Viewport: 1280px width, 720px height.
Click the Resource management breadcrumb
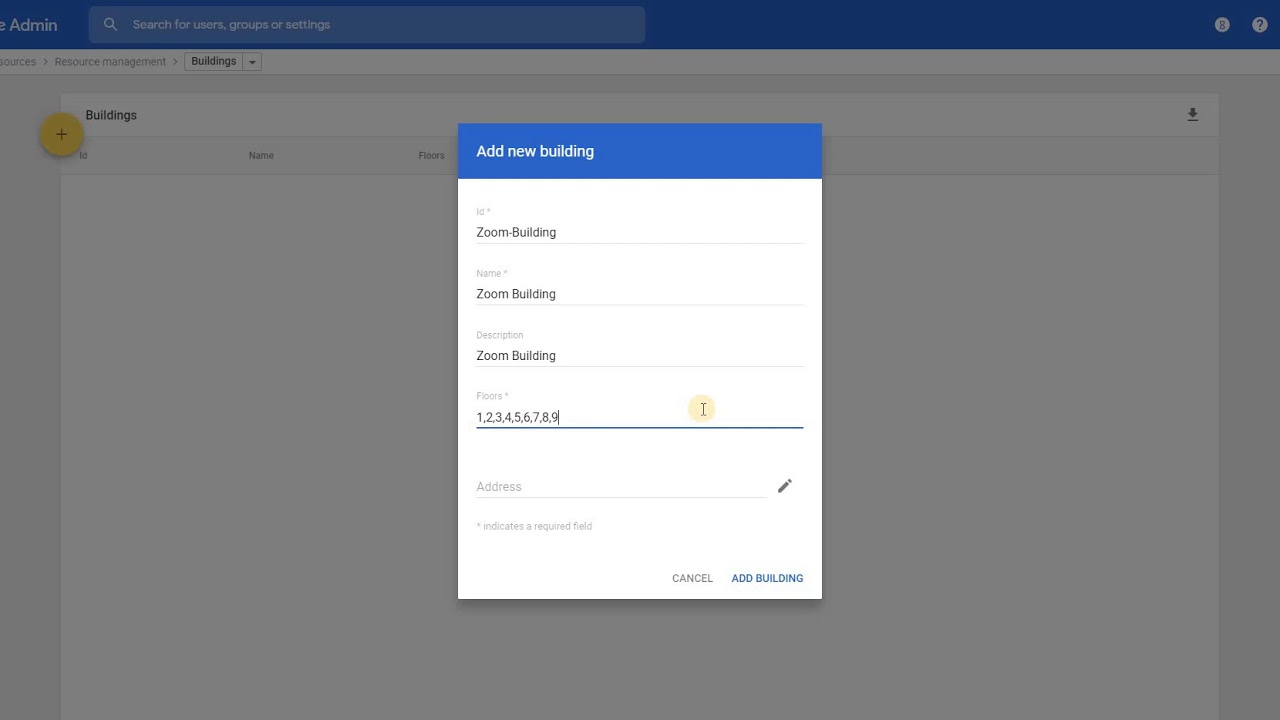[x=110, y=62]
